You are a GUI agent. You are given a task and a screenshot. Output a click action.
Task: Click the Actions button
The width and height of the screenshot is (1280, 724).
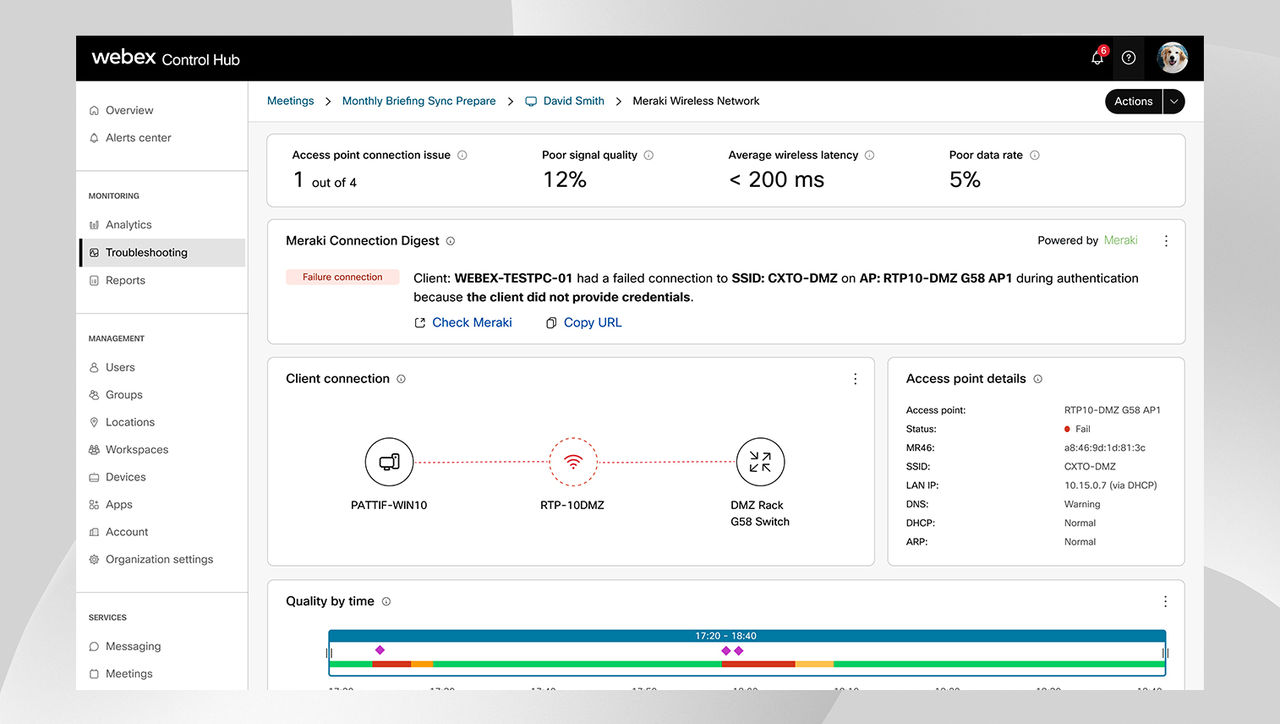click(1133, 101)
